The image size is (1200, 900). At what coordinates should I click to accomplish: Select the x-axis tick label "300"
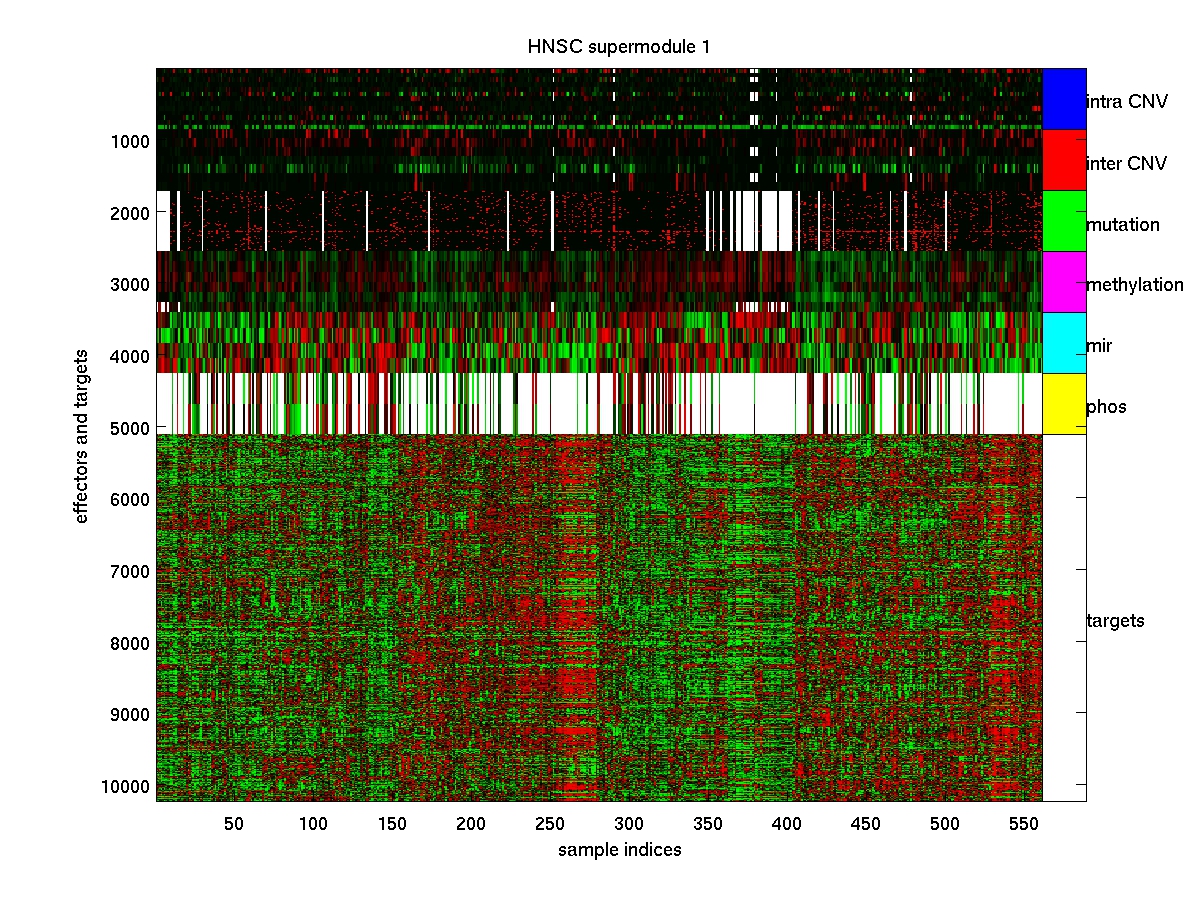pos(629,823)
